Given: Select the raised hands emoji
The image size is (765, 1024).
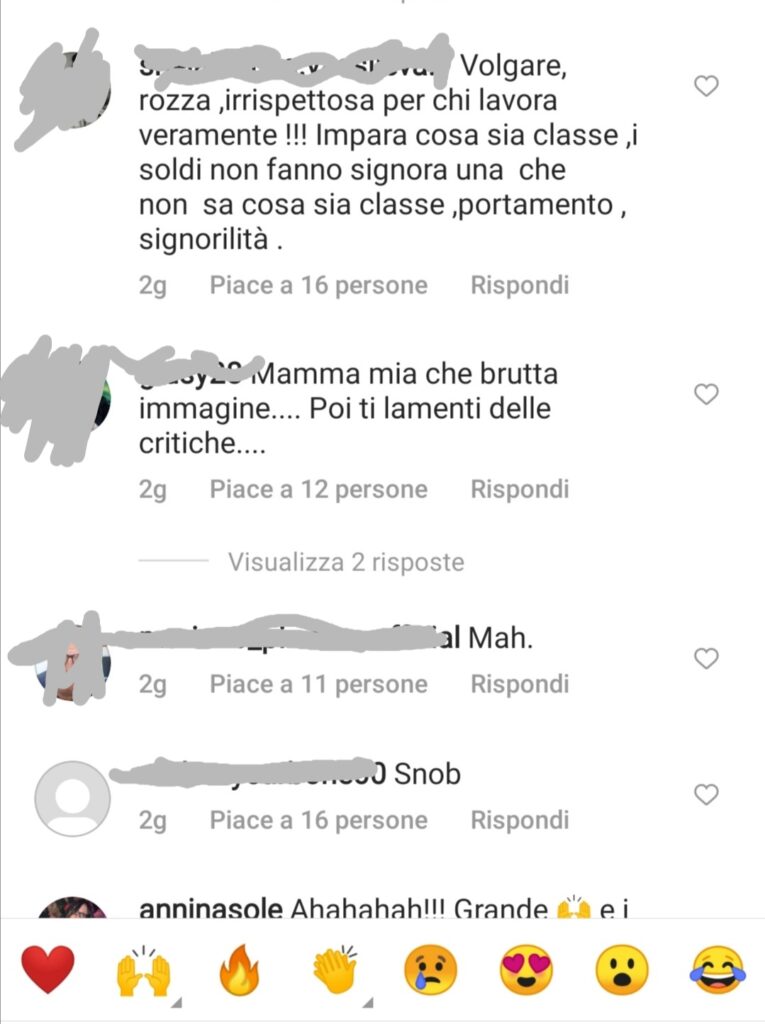Looking at the screenshot, I should [x=143, y=971].
